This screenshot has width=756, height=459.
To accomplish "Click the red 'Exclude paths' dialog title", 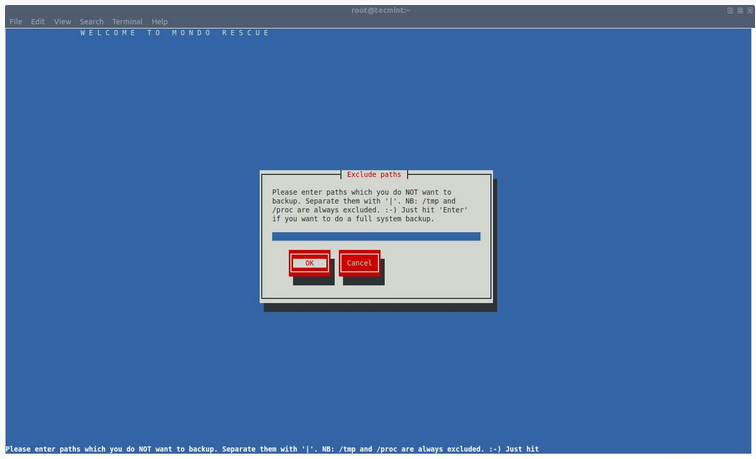I will click(x=374, y=174).
